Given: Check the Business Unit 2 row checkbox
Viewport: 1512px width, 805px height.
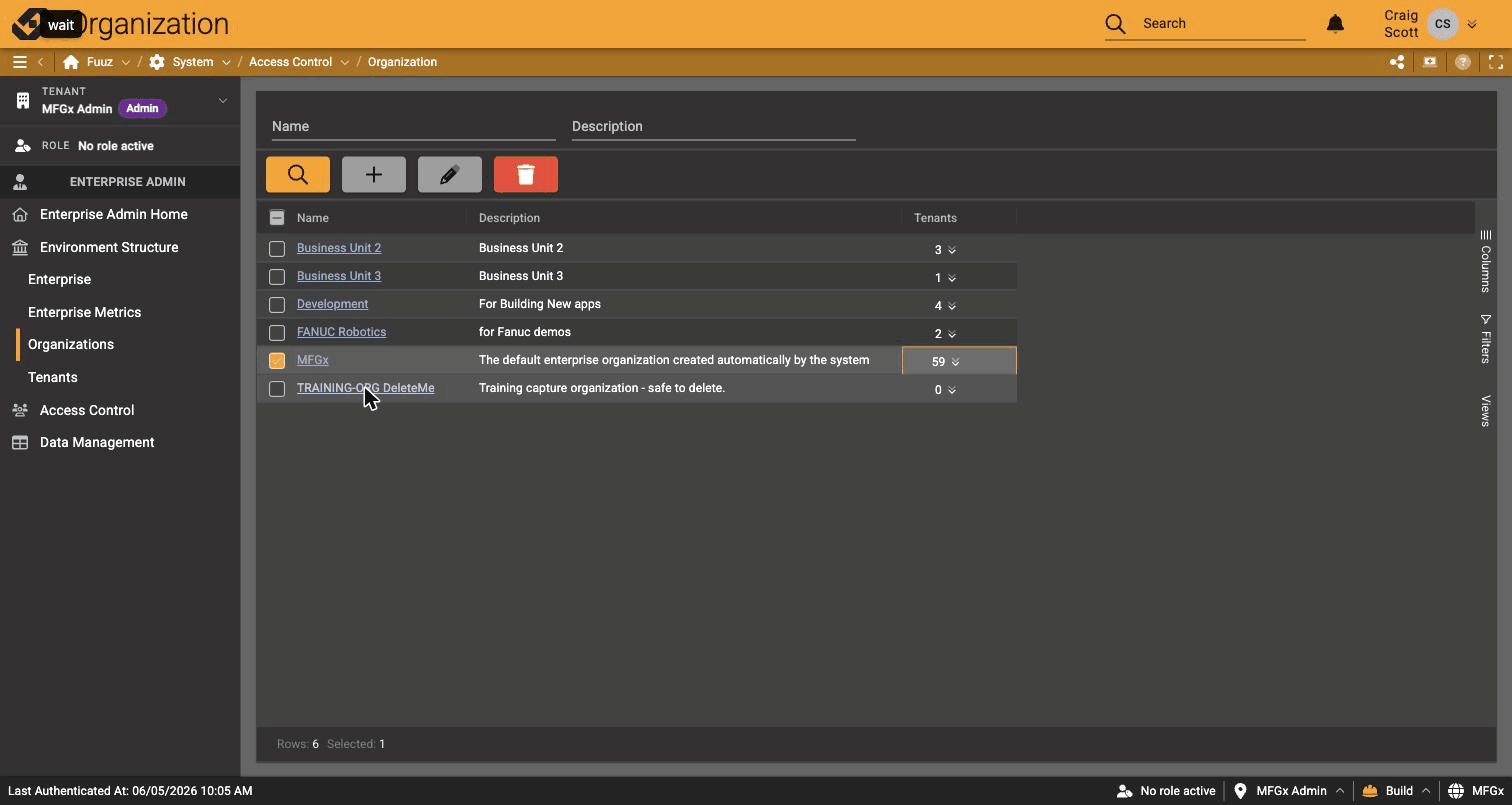Looking at the screenshot, I should pos(277,249).
